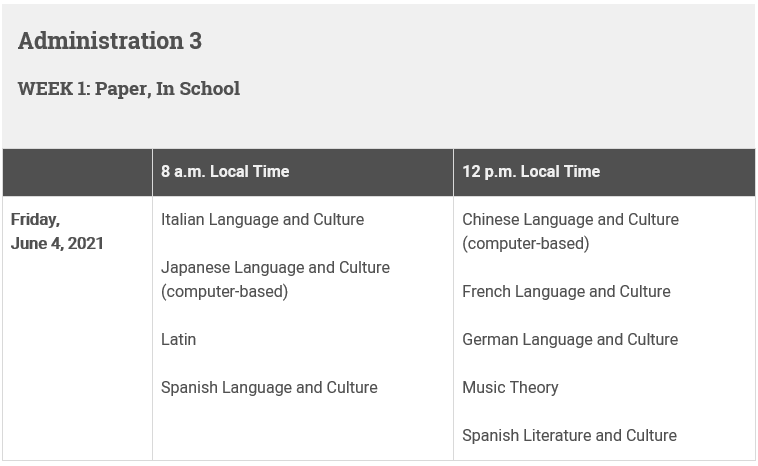Click the empty header cell above the date
Viewport: 758px width, 466px height.
coord(77,172)
